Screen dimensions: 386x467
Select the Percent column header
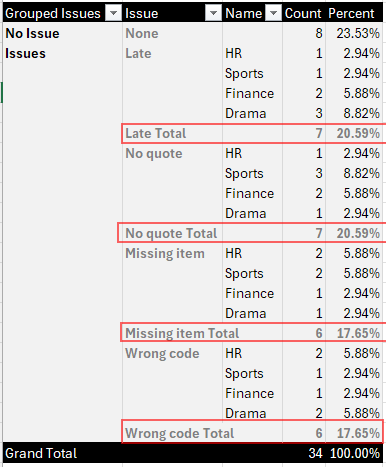pyautogui.click(x=351, y=13)
